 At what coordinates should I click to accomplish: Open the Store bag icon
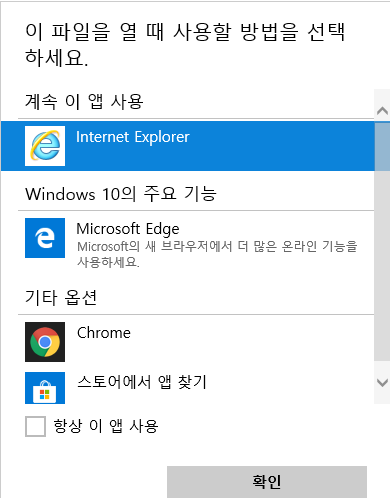pyautogui.click(x=45, y=388)
